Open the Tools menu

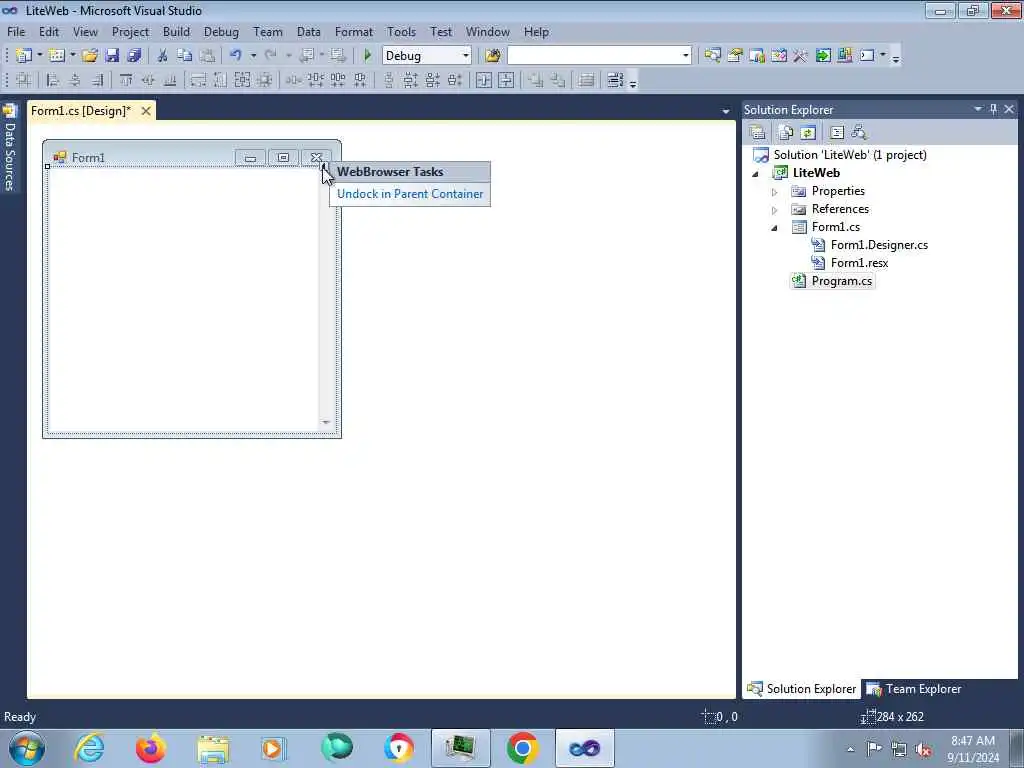pos(401,31)
